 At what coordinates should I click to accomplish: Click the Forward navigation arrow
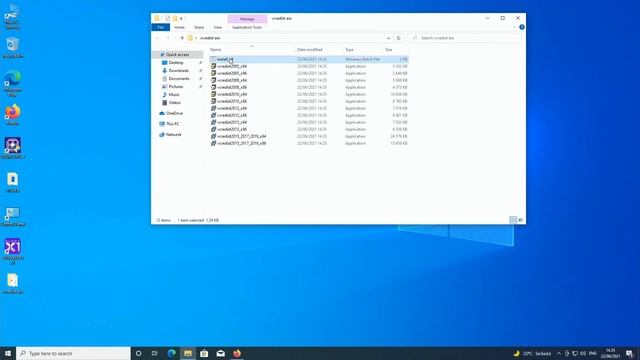(x=168, y=38)
